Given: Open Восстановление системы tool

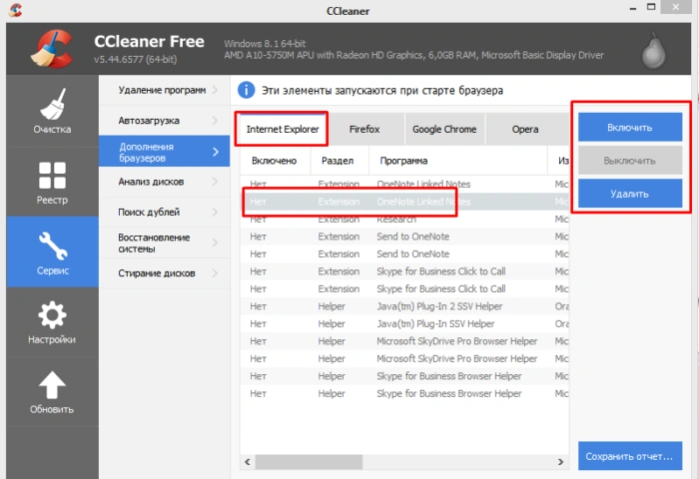Looking at the screenshot, I should [164, 243].
